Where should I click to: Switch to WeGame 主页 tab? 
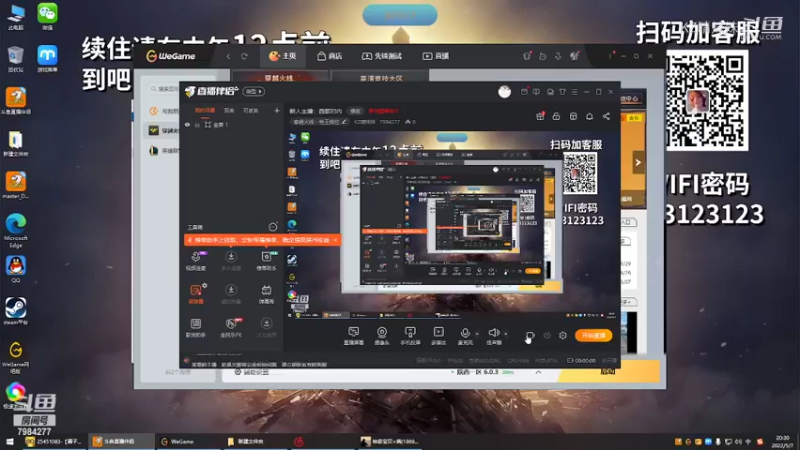[x=283, y=56]
